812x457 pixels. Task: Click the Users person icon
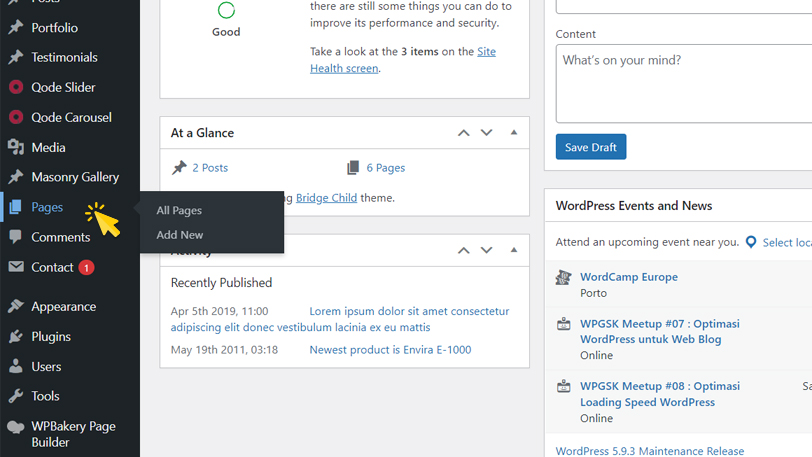tap(15, 367)
